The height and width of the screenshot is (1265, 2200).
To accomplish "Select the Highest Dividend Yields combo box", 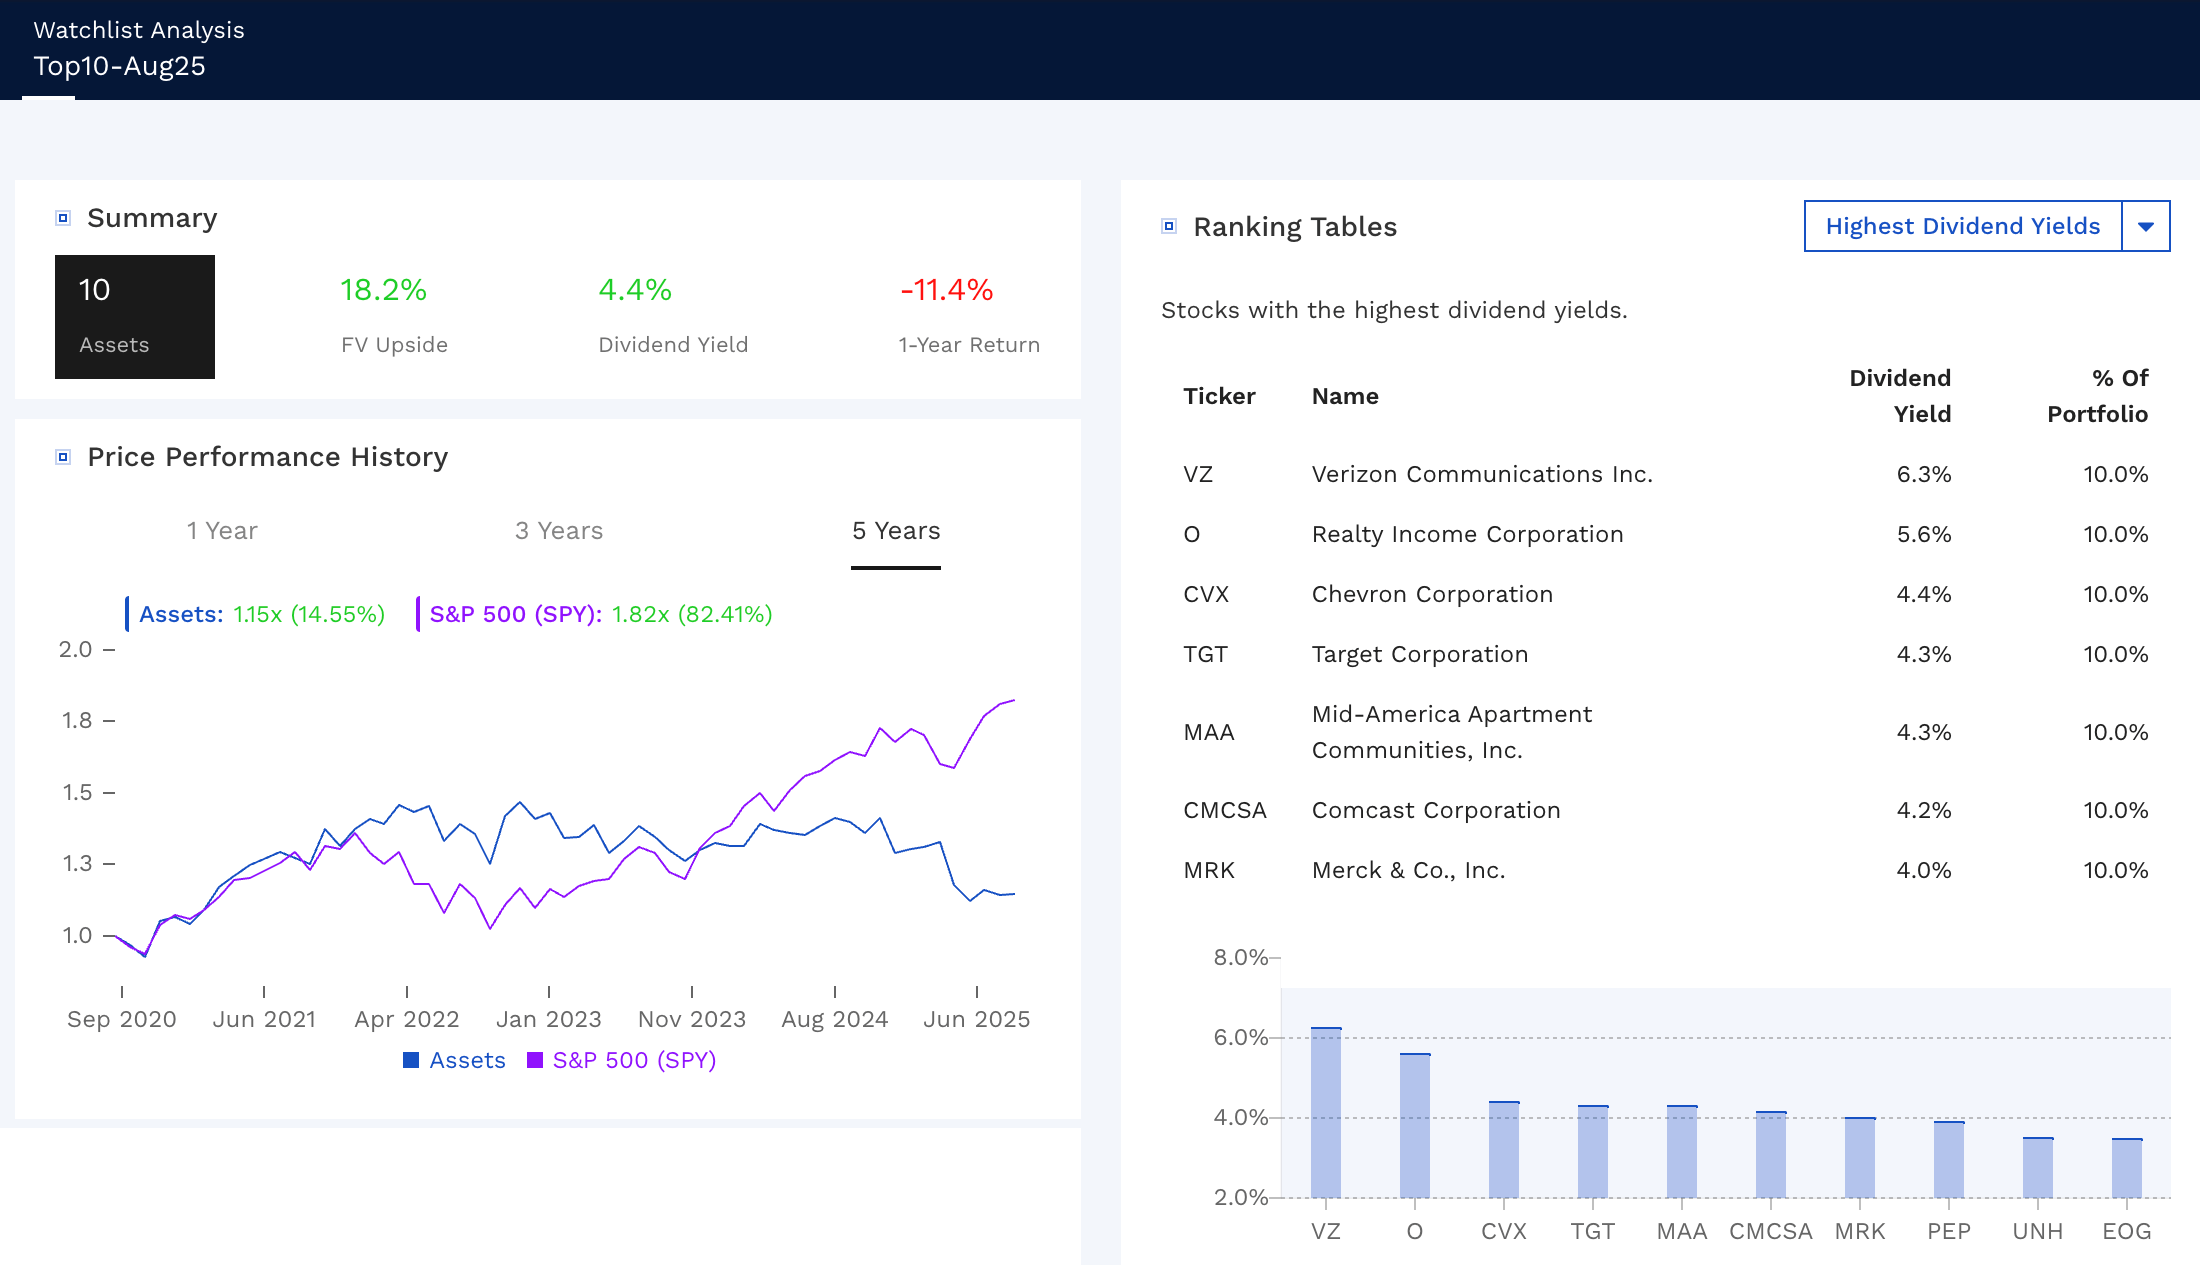I will [1962, 226].
